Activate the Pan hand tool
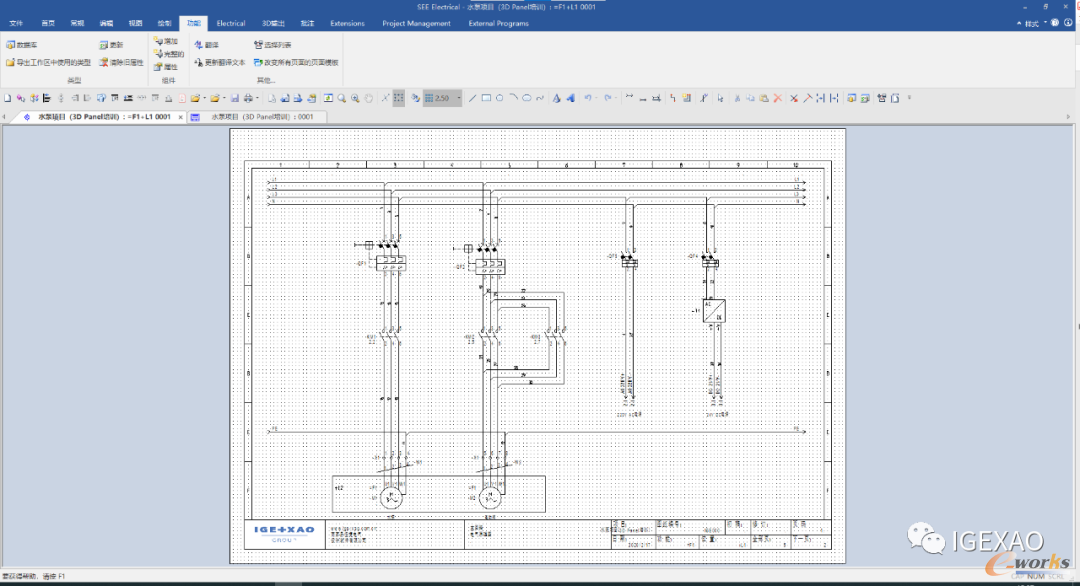The image size is (1080, 586). [368, 98]
